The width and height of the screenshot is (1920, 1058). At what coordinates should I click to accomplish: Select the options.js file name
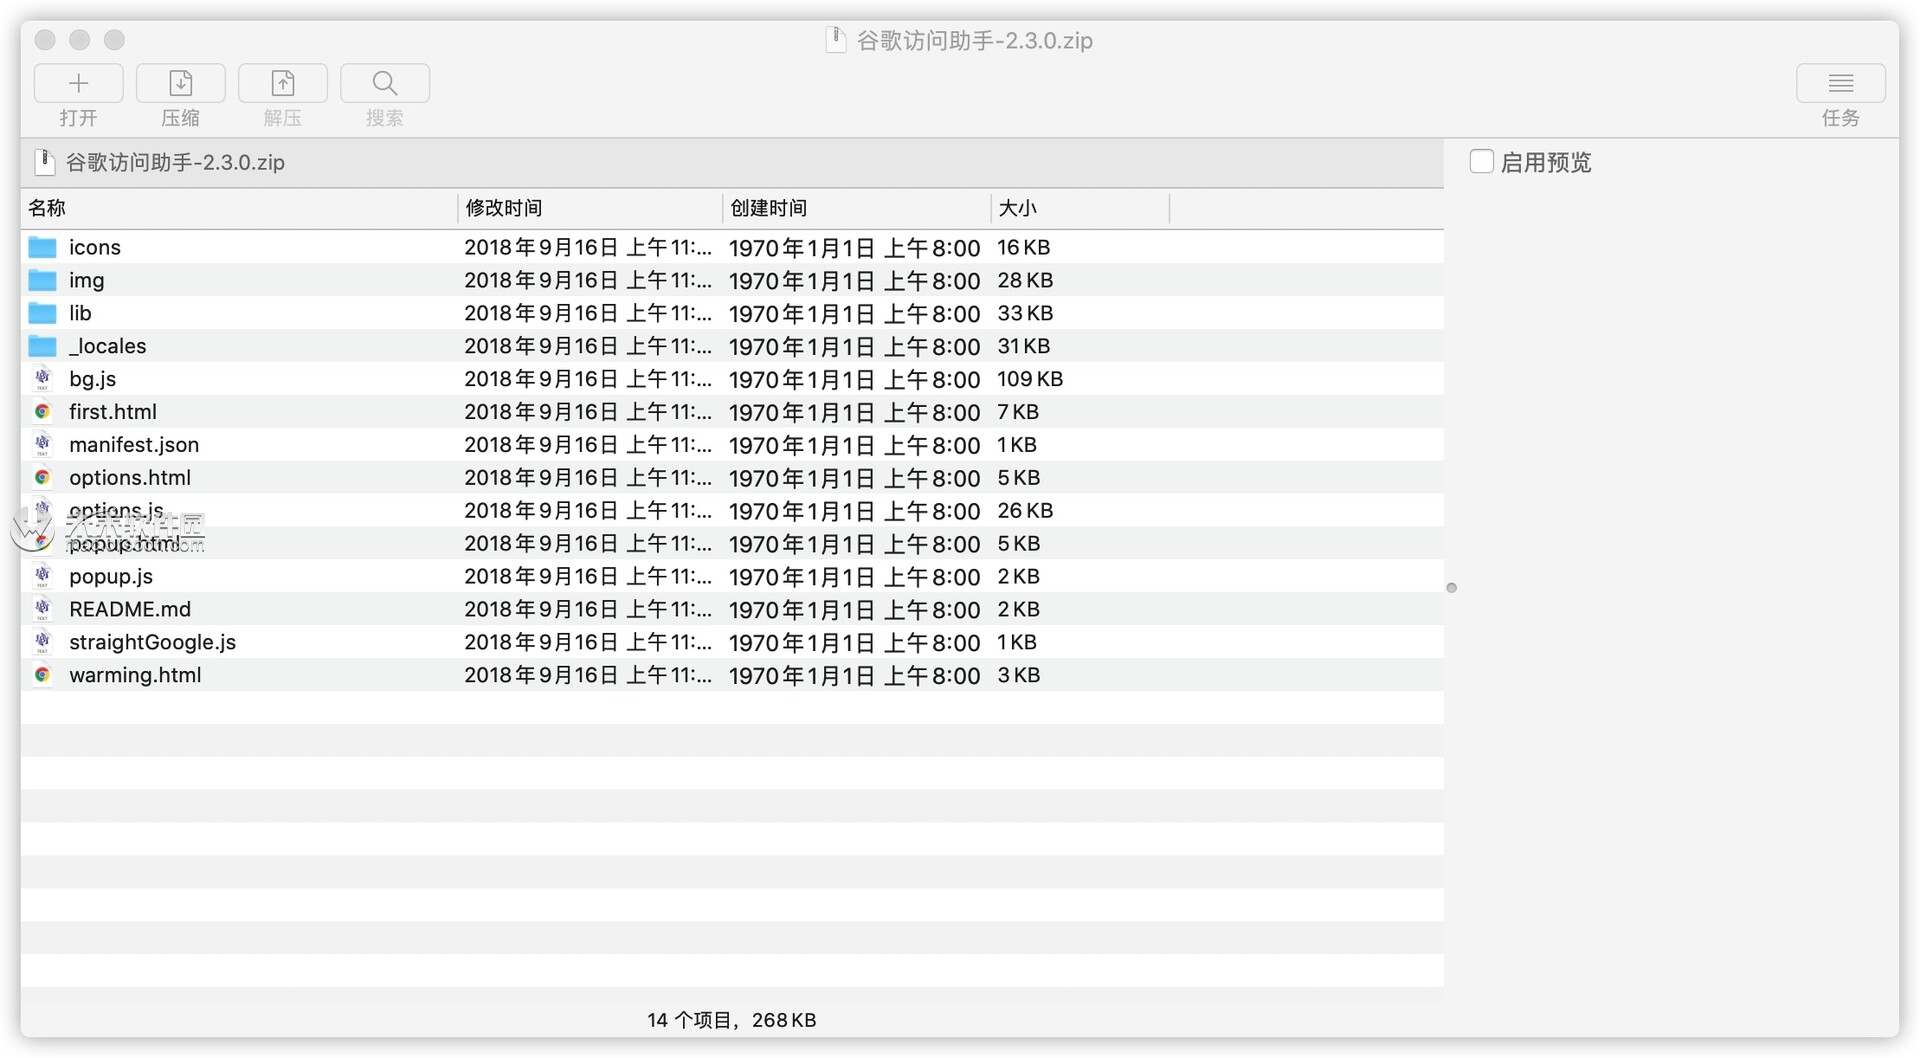116,511
